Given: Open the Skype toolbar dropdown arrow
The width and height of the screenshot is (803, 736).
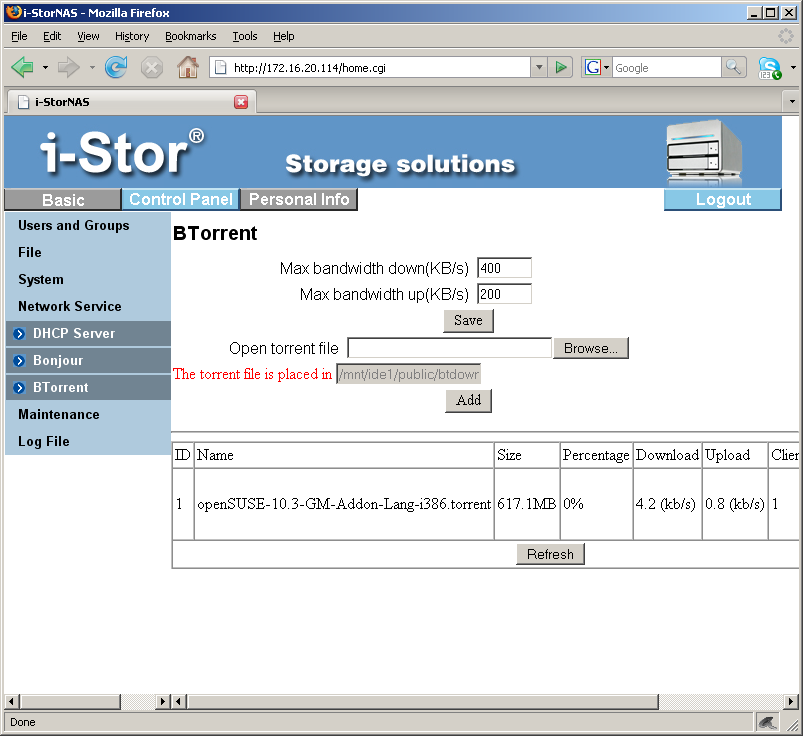Looking at the screenshot, I should (x=793, y=68).
